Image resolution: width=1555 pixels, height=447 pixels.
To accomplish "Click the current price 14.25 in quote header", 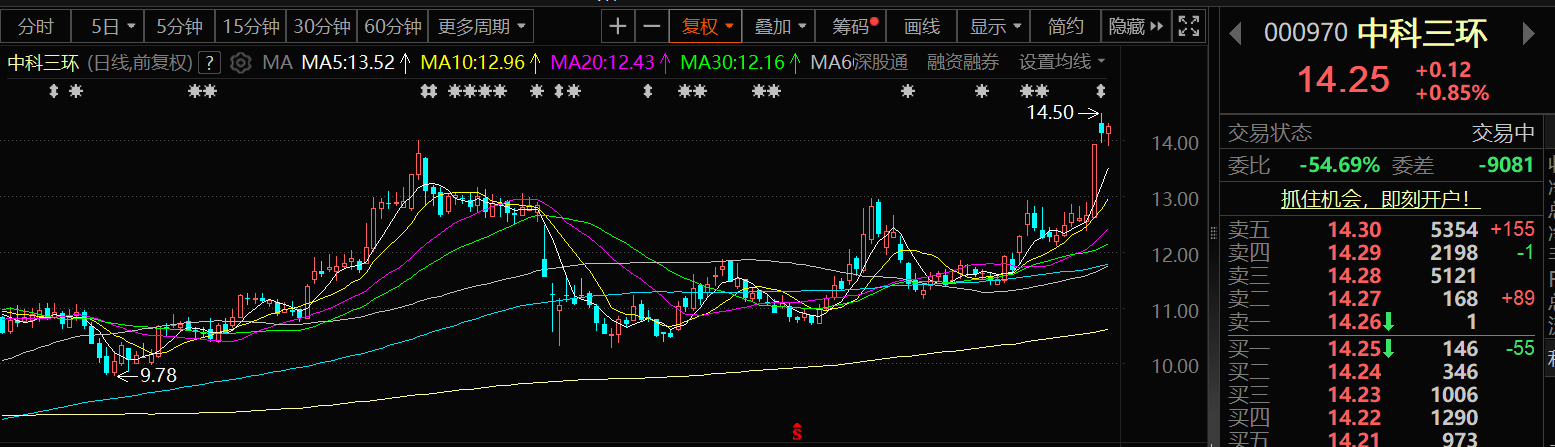I will (x=1344, y=79).
